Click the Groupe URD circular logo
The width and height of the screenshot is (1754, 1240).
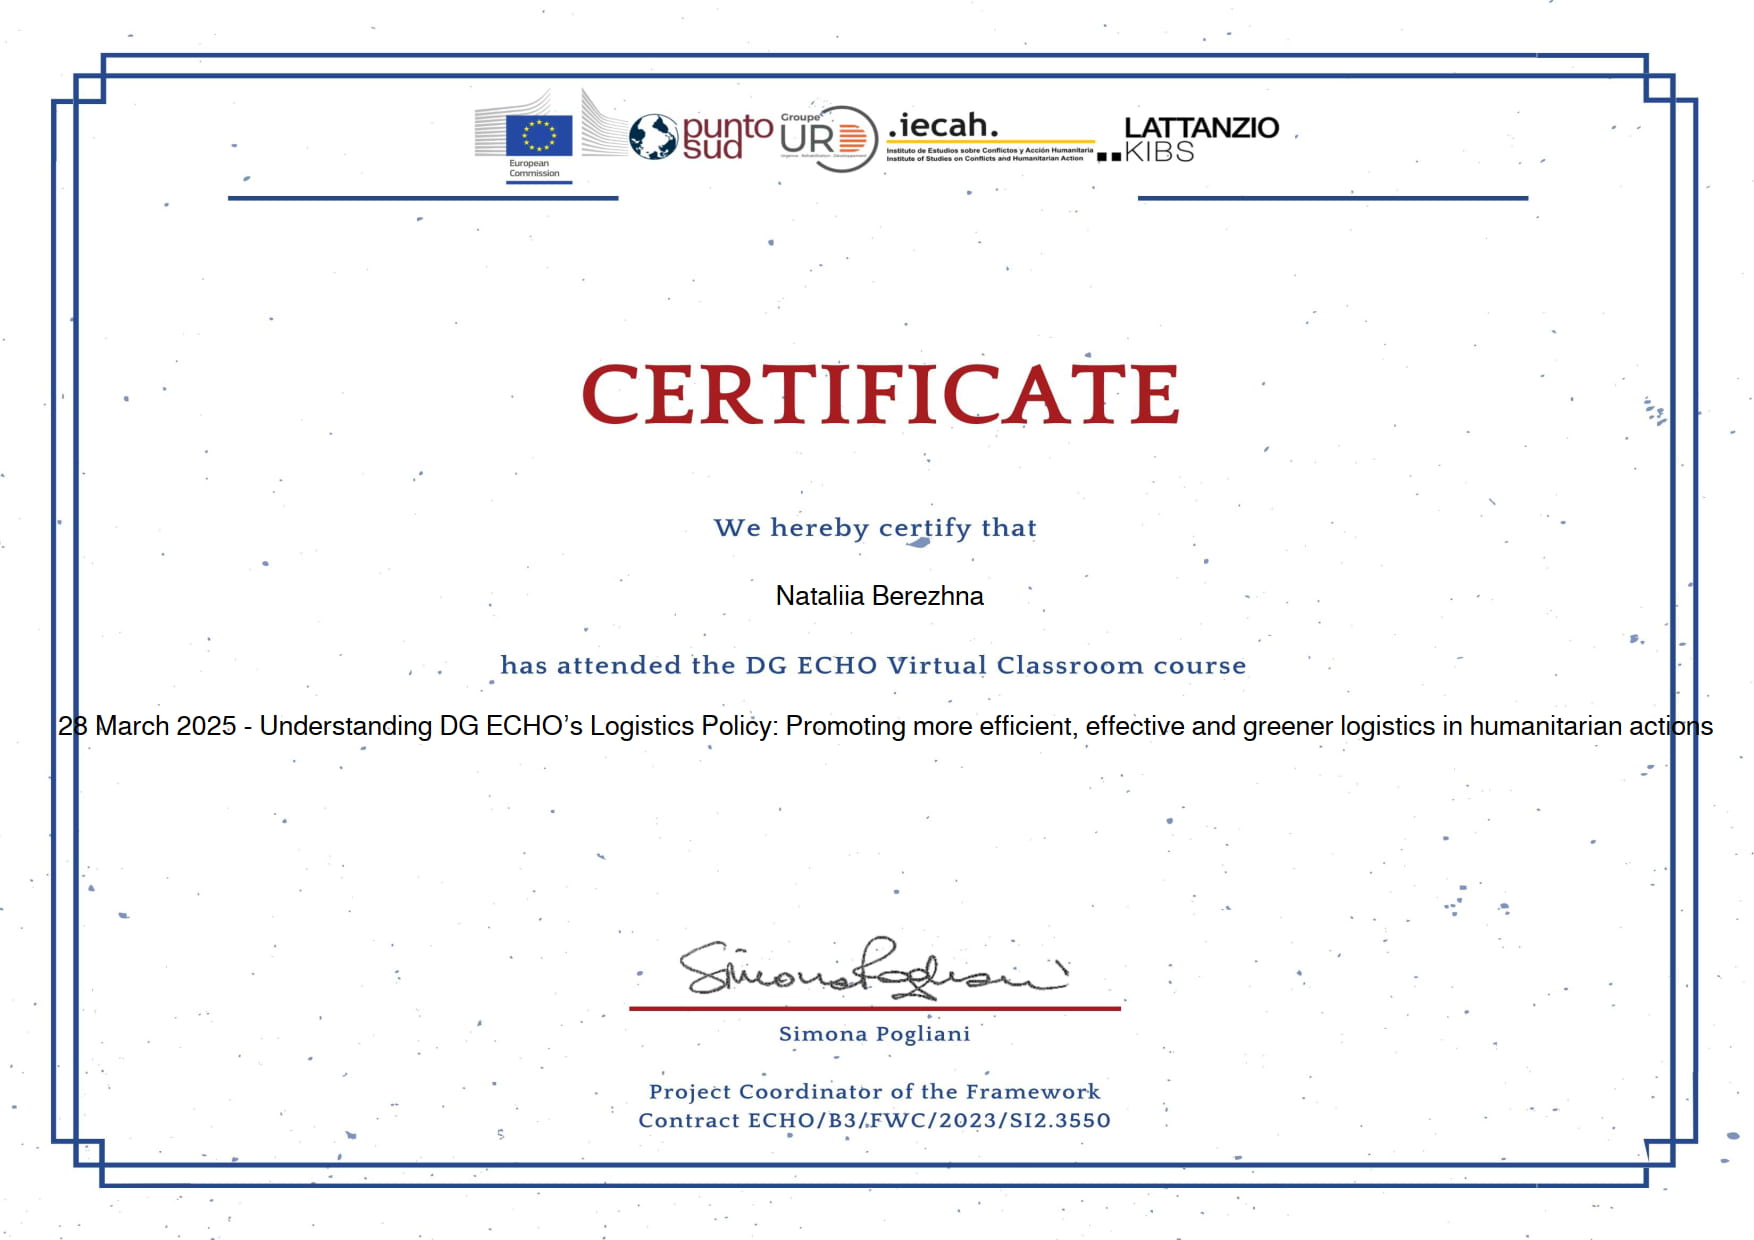pos(826,139)
